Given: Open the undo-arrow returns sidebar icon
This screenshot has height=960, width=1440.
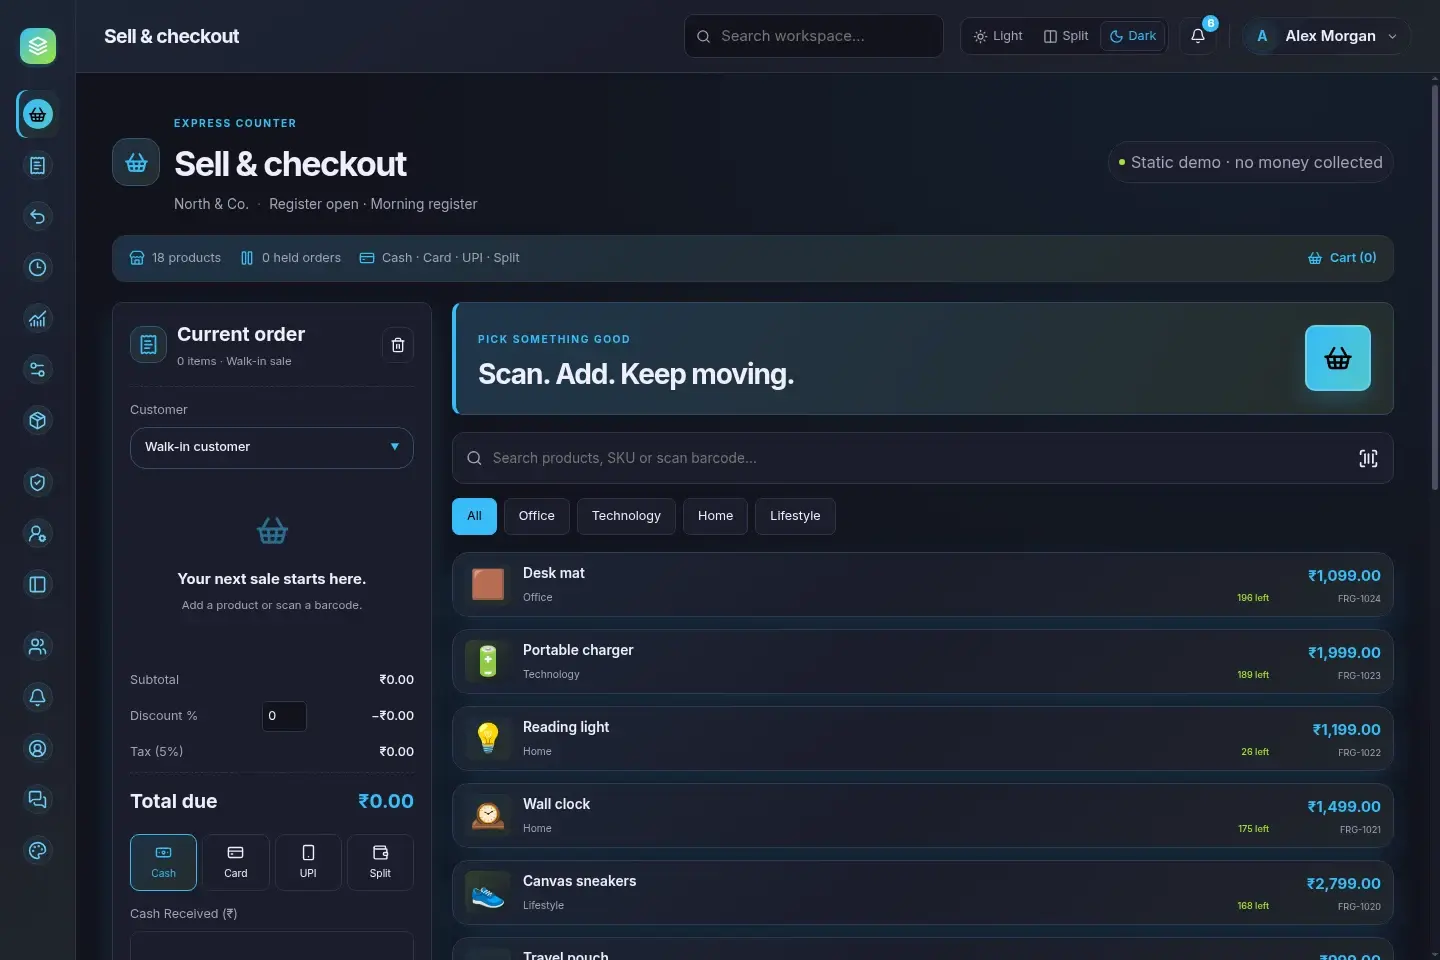Looking at the screenshot, I should [38, 217].
